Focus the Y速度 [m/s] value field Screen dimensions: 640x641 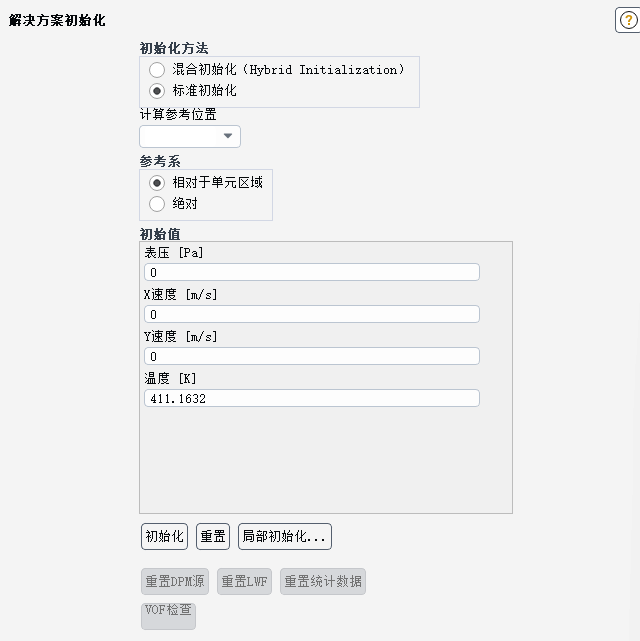click(311, 356)
